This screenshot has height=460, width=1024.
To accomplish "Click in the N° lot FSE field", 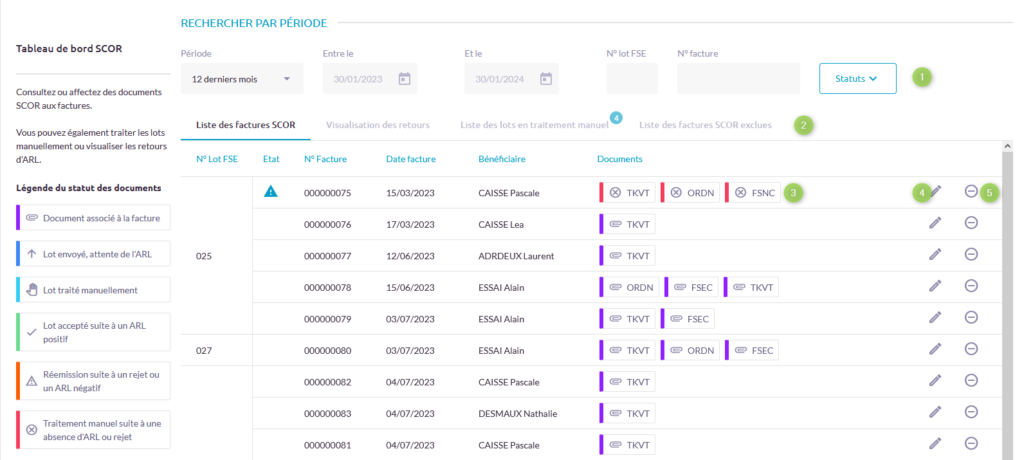I will click(x=631, y=78).
